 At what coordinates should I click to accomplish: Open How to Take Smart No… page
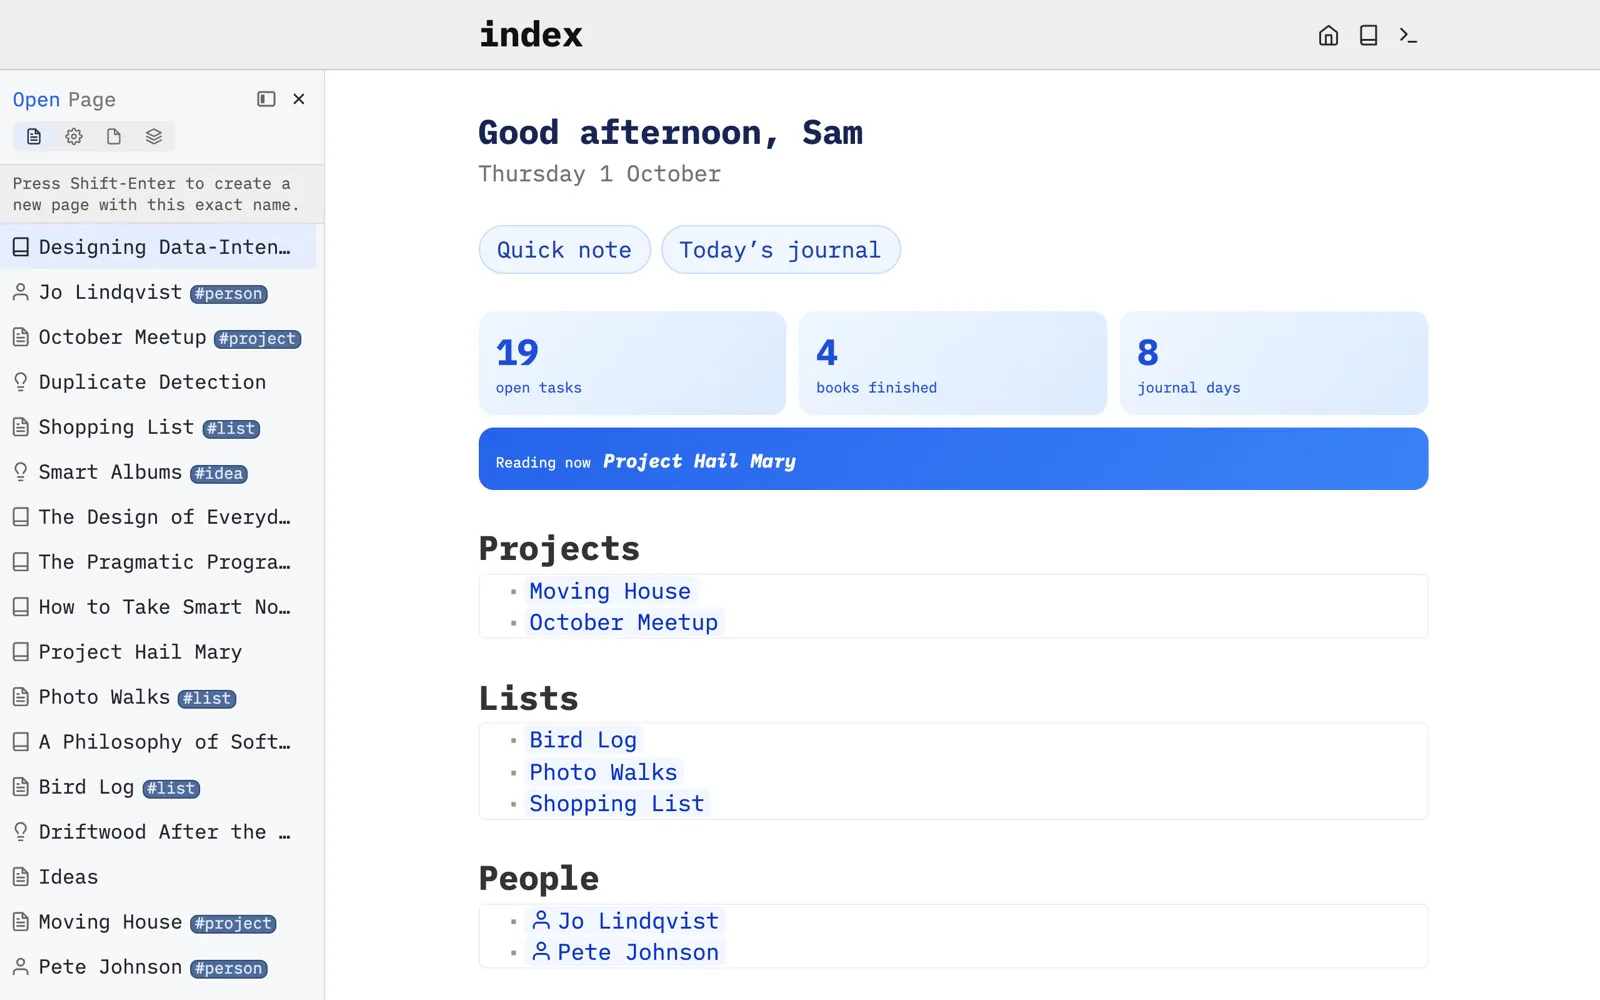coord(158,607)
